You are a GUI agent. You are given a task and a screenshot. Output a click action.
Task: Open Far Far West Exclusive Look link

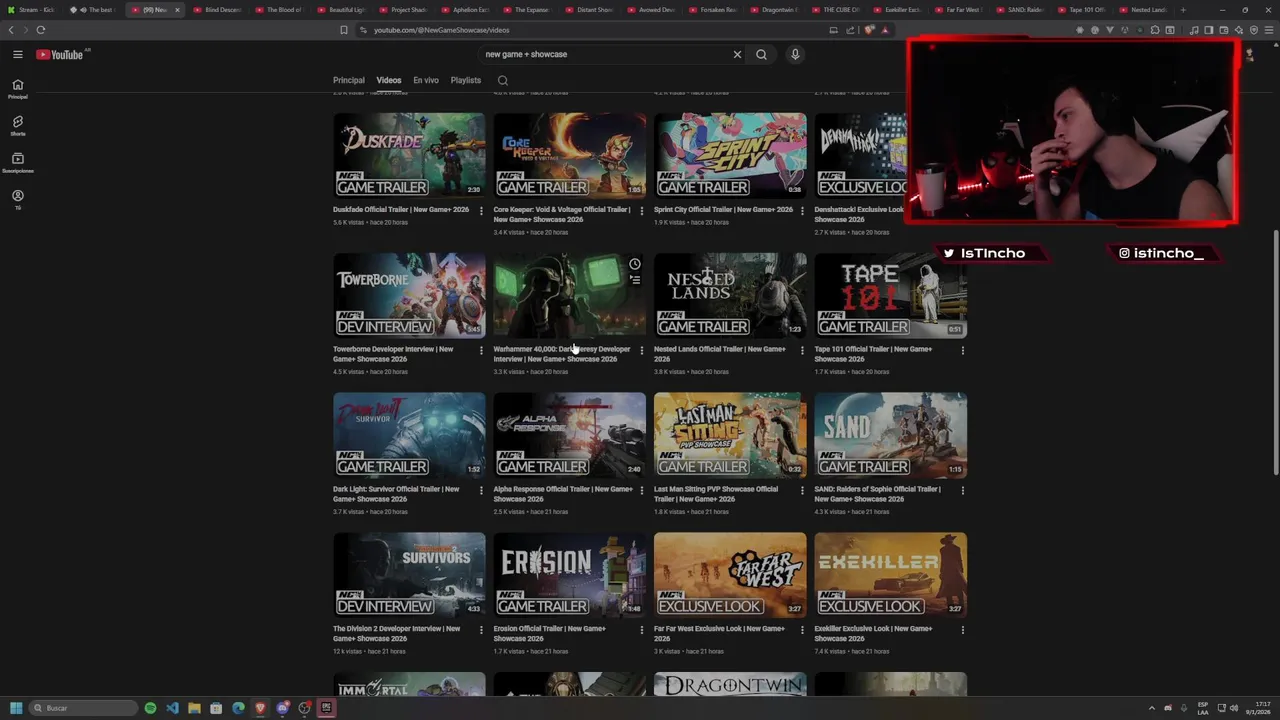click(720, 634)
